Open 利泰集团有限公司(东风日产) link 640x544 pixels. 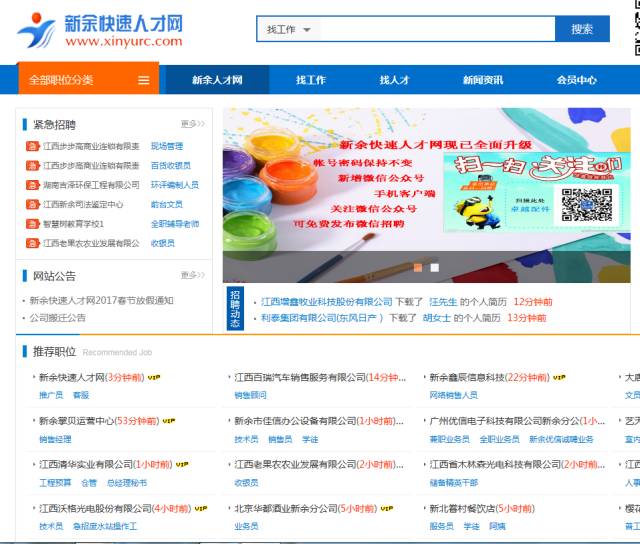322,318
